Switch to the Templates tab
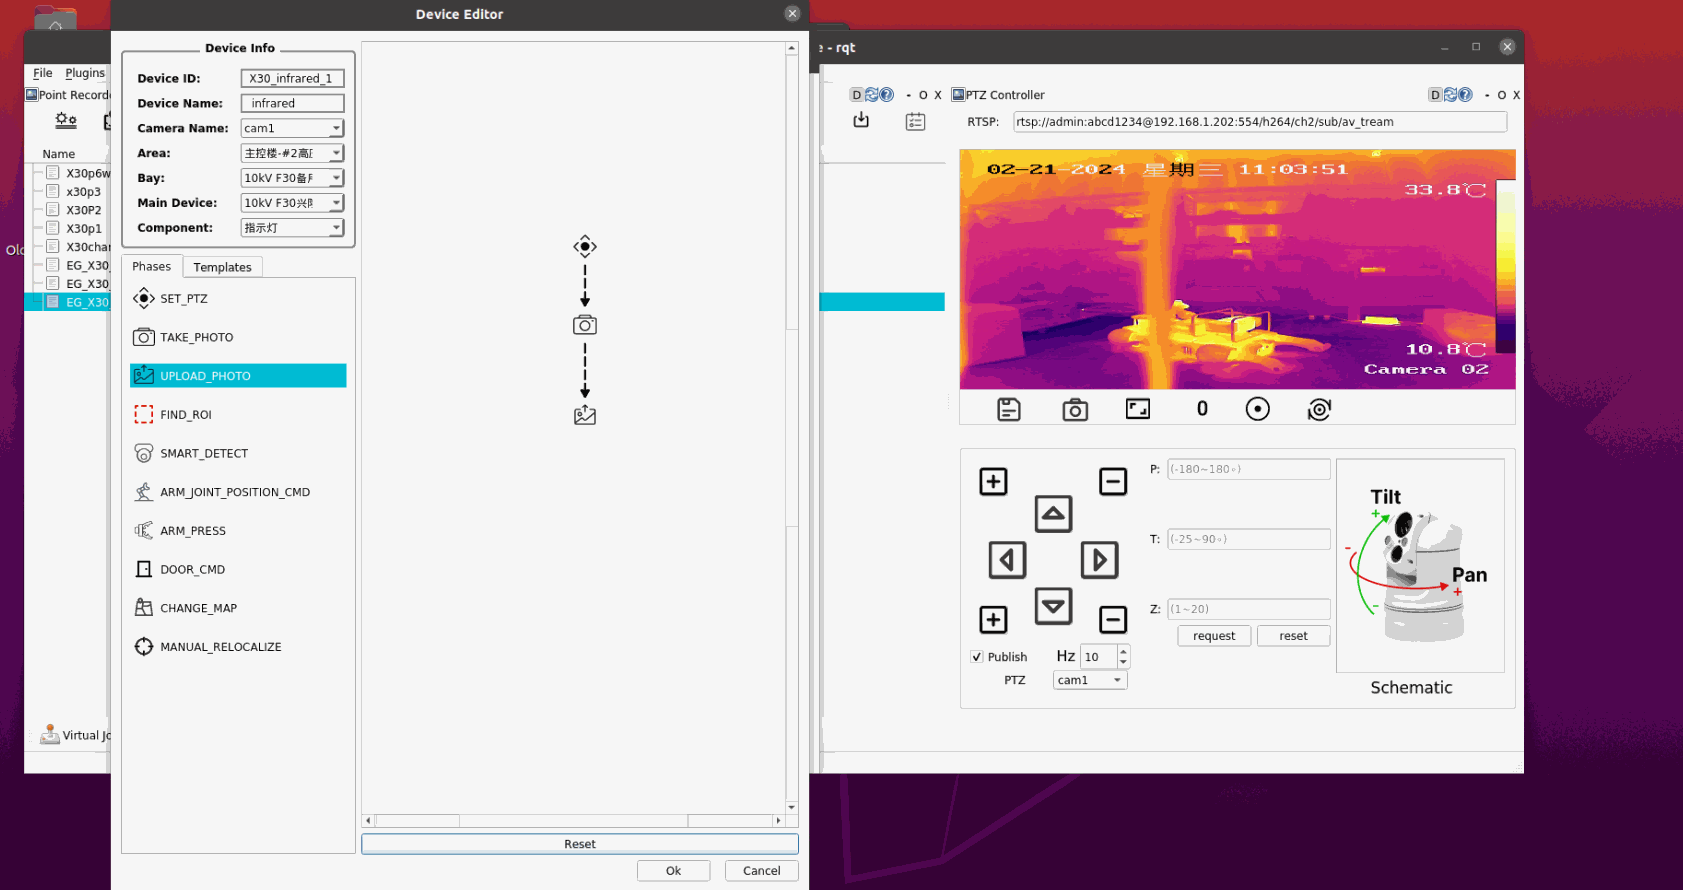This screenshot has height=890, width=1683. 222,267
